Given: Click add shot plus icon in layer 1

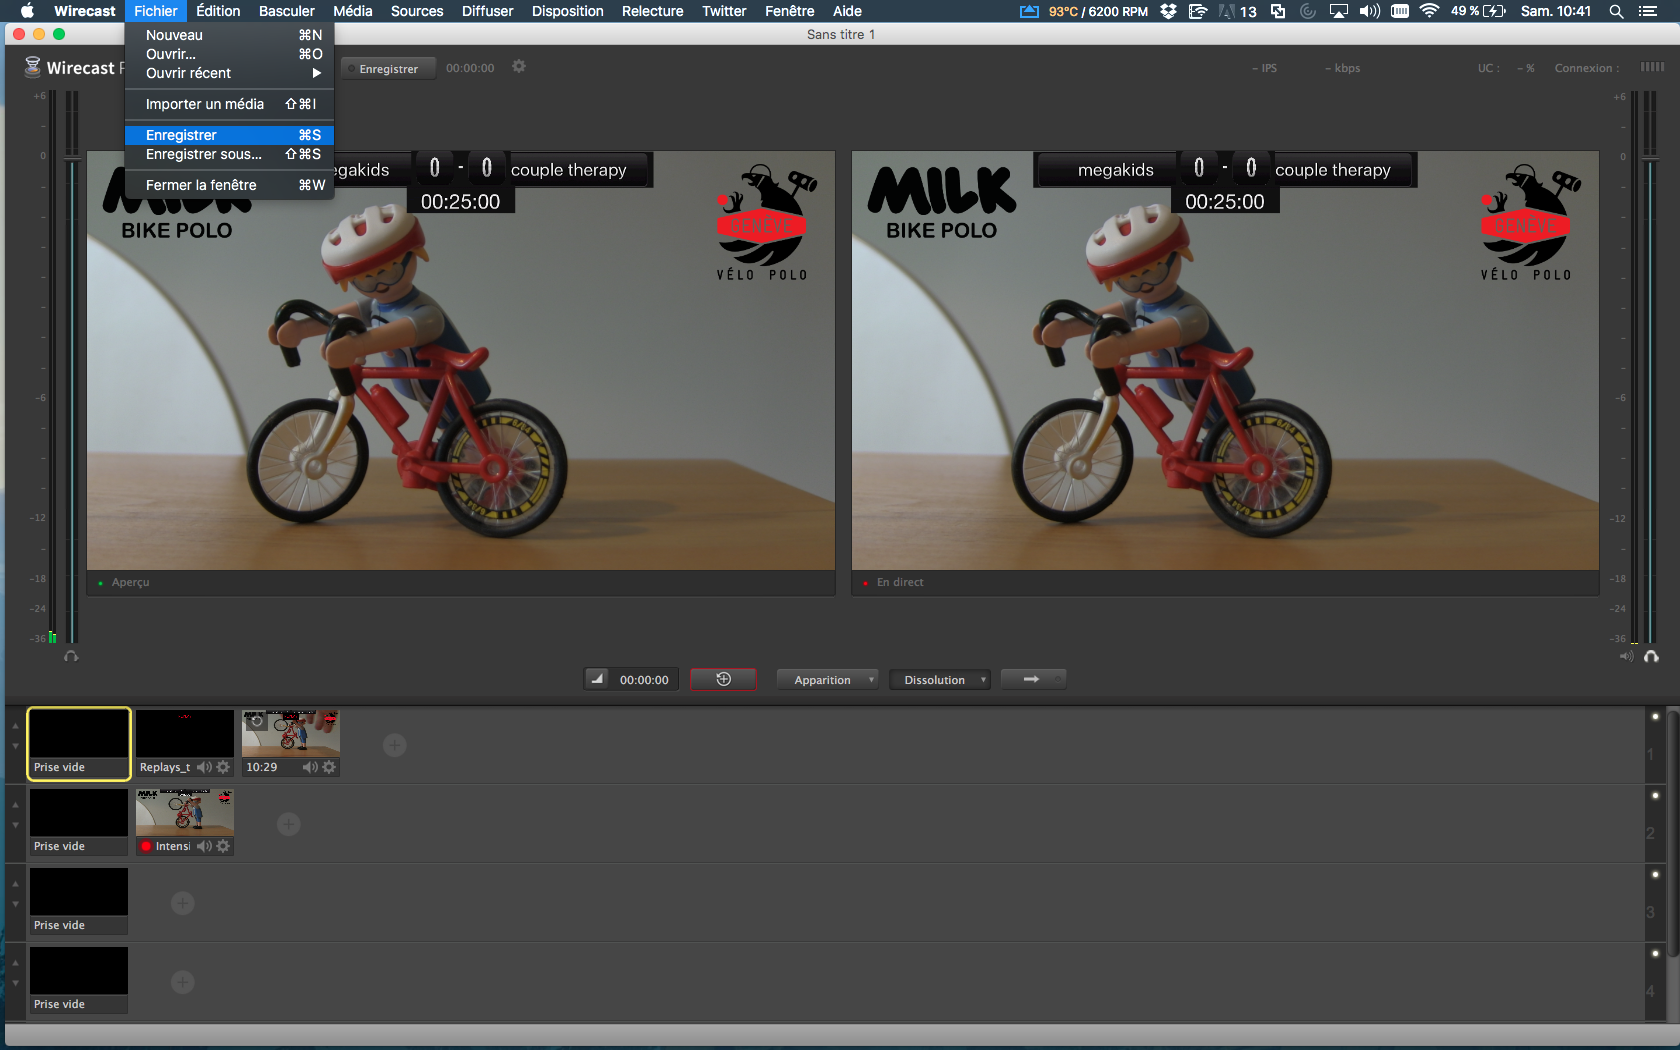Looking at the screenshot, I should pos(395,745).
